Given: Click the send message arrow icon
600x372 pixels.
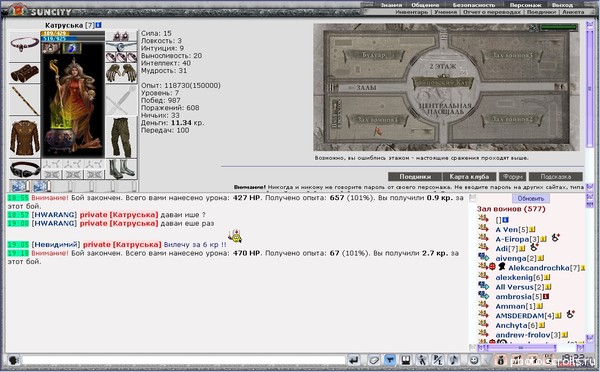Looking at the screenshot, I should (x=354, y=360).
